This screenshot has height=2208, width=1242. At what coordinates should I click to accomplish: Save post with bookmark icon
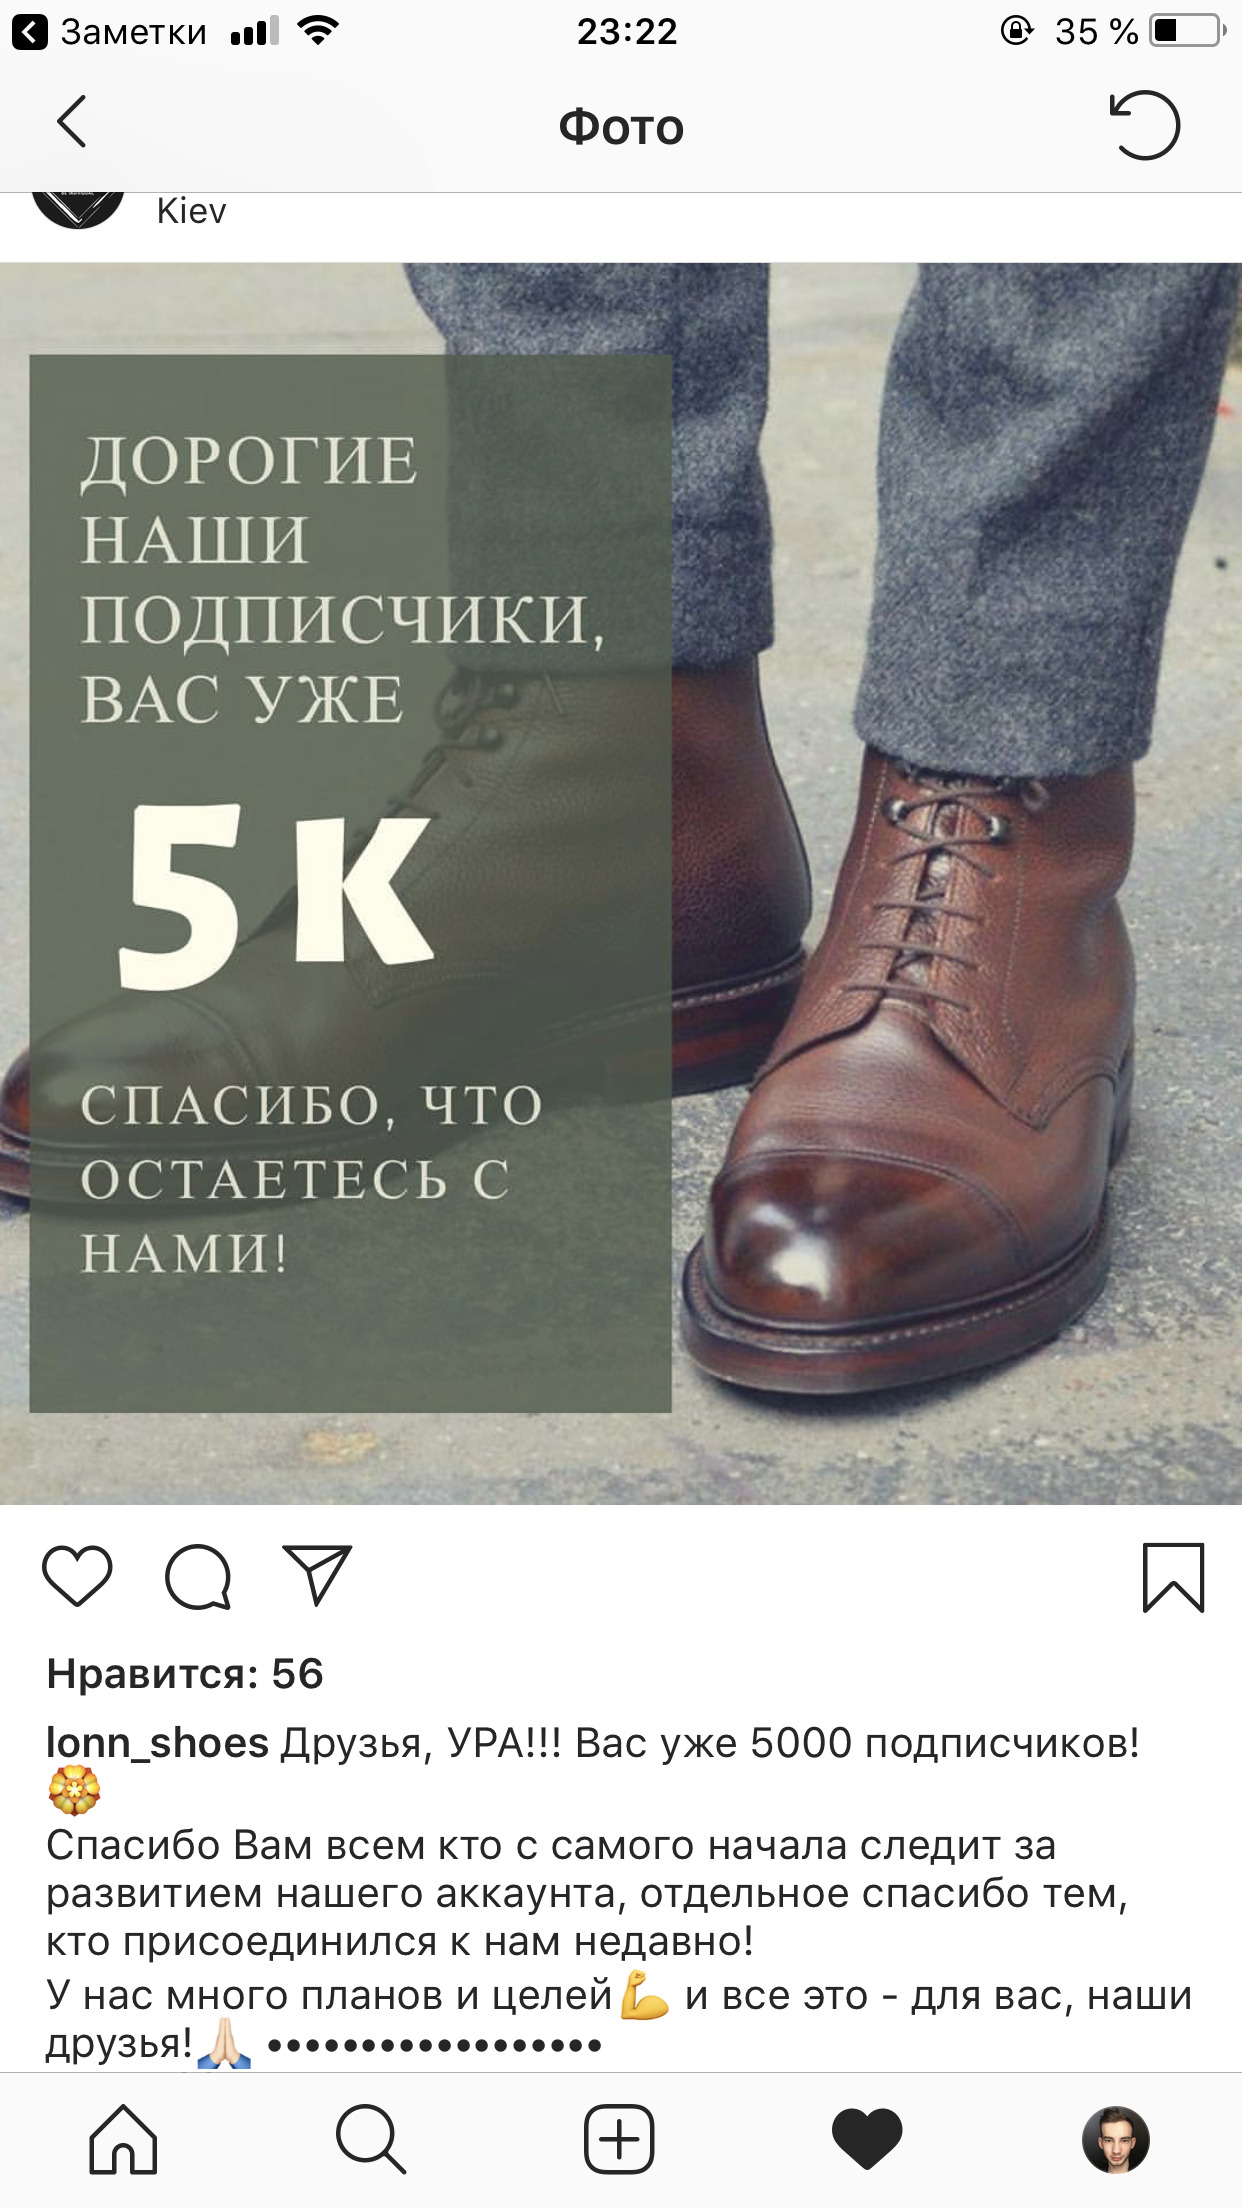[1173, 1578]
